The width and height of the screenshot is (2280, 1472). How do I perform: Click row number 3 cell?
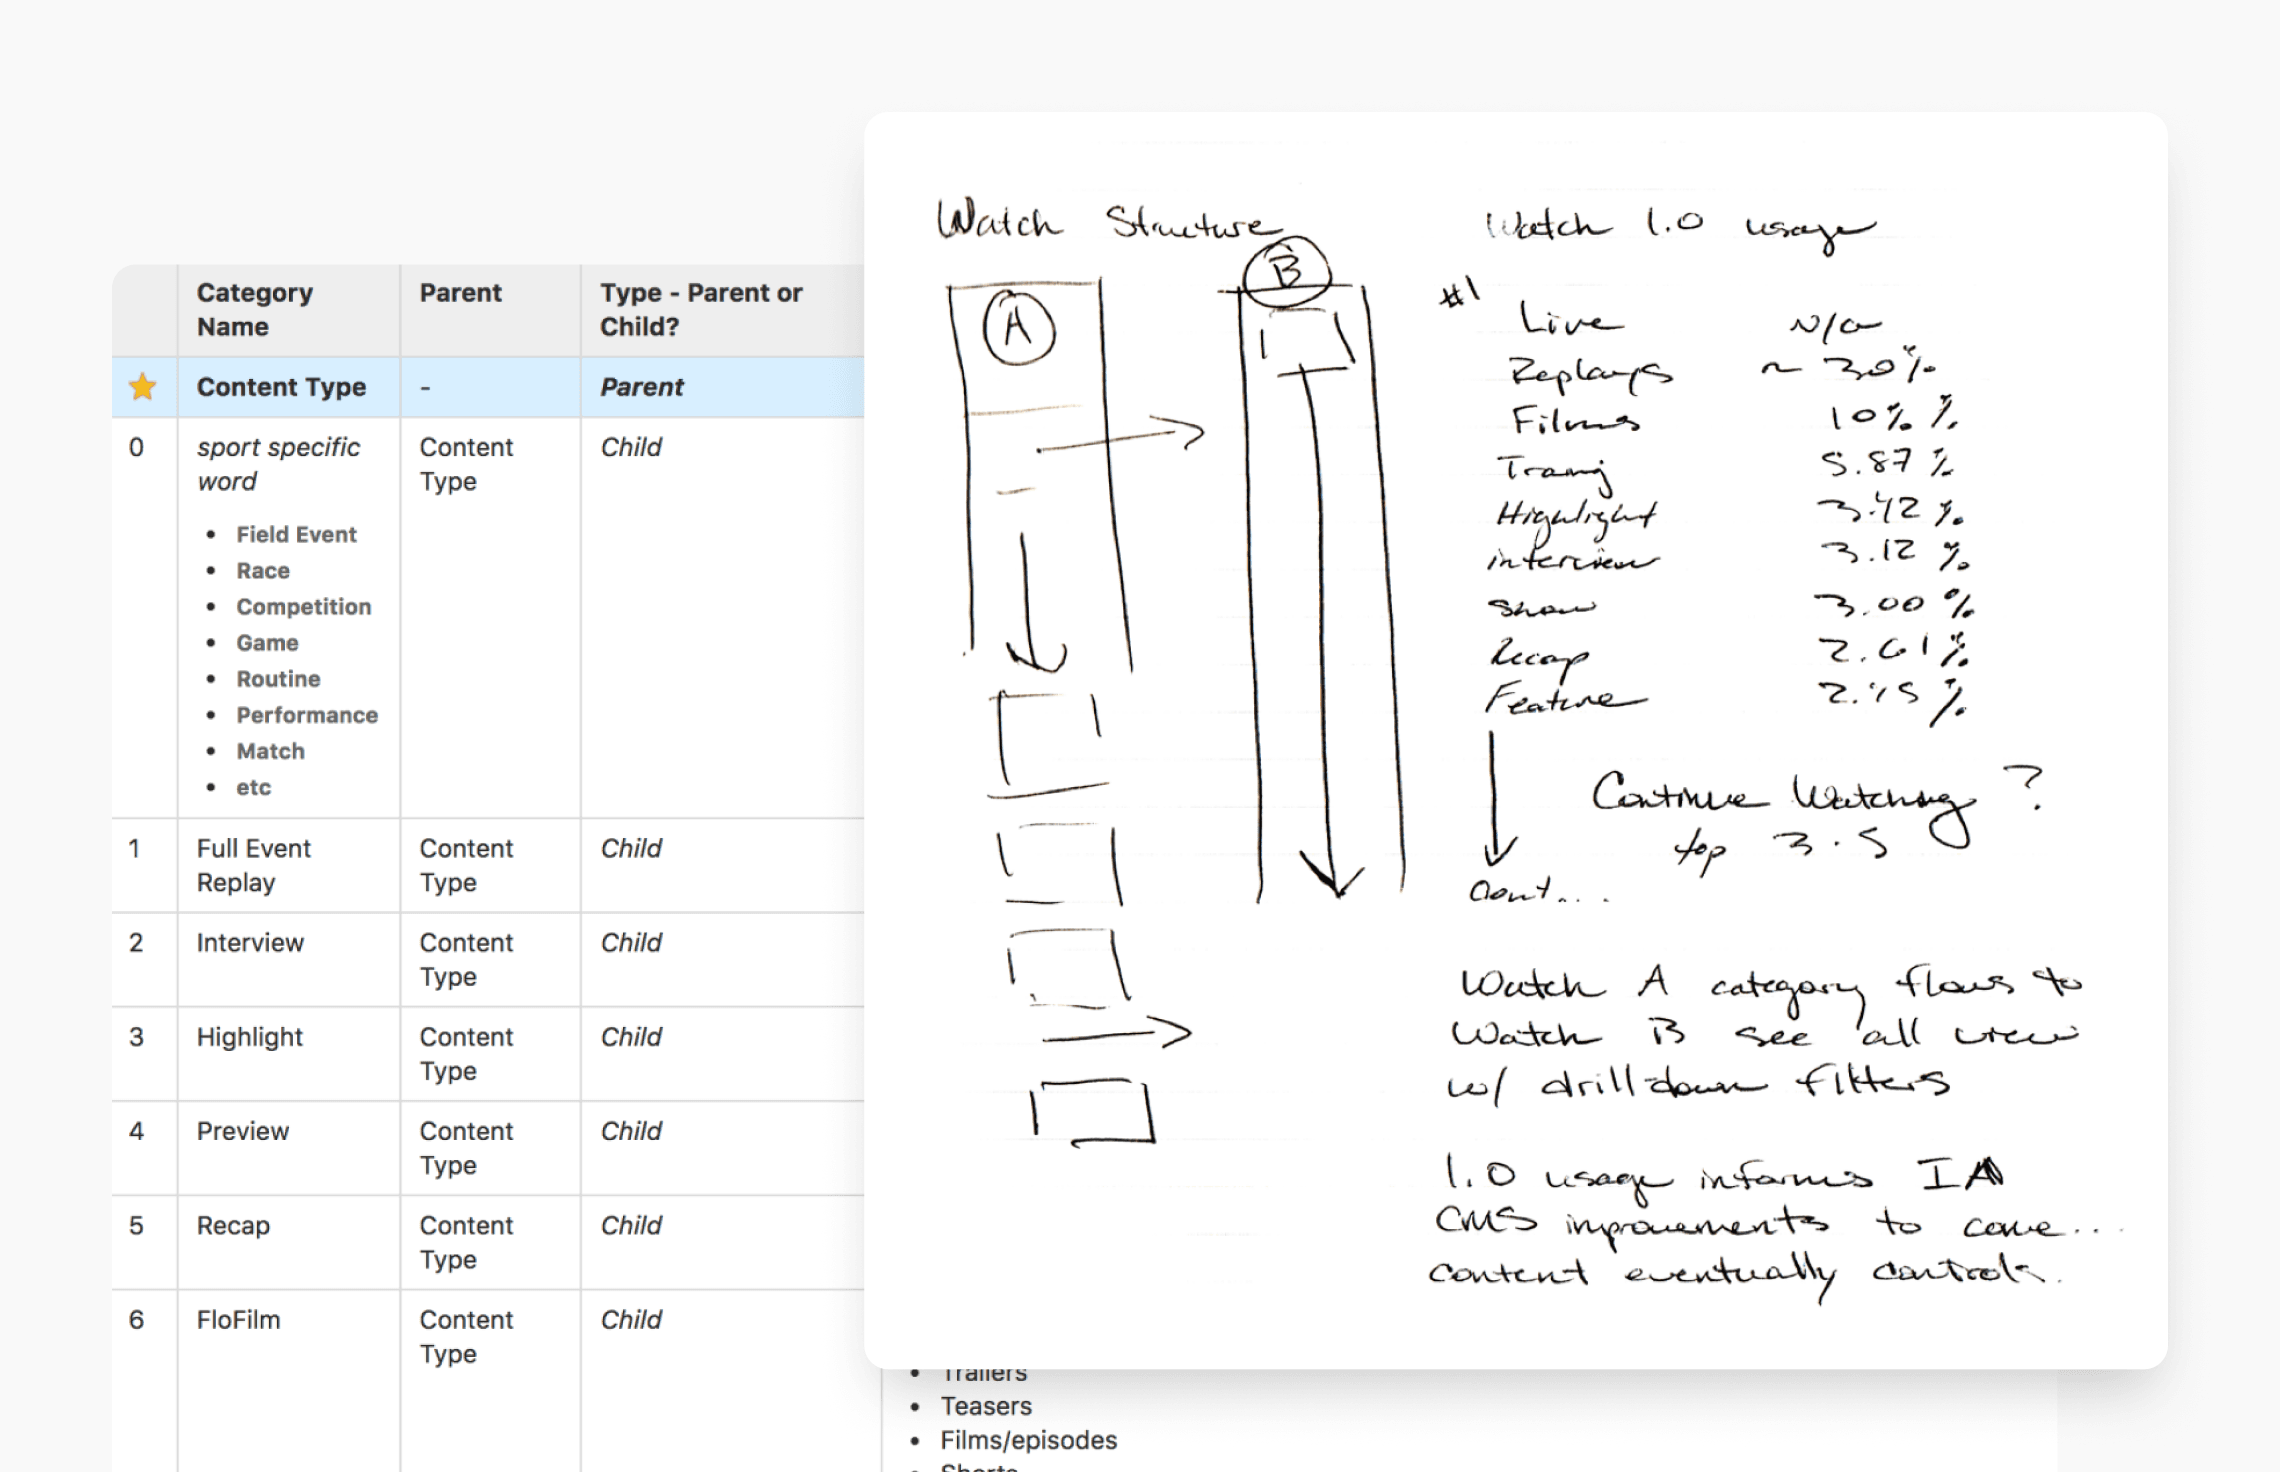pos(137,1037)
